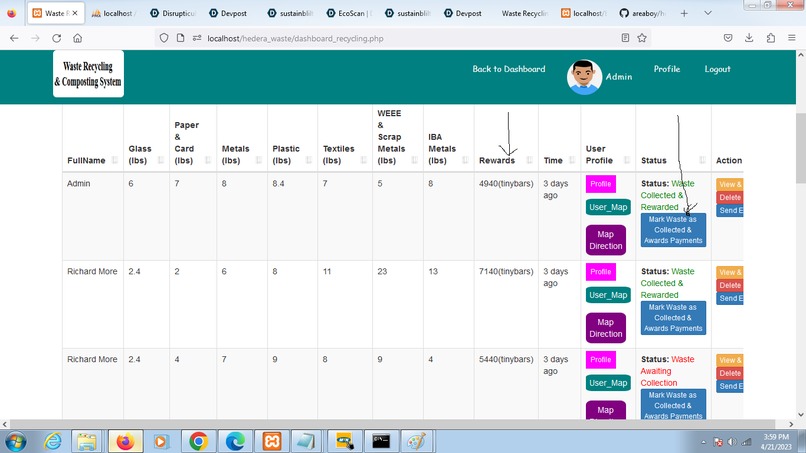Screen dimensions: 806x453
Task: Click Logout in header
Action: (717, 69)
